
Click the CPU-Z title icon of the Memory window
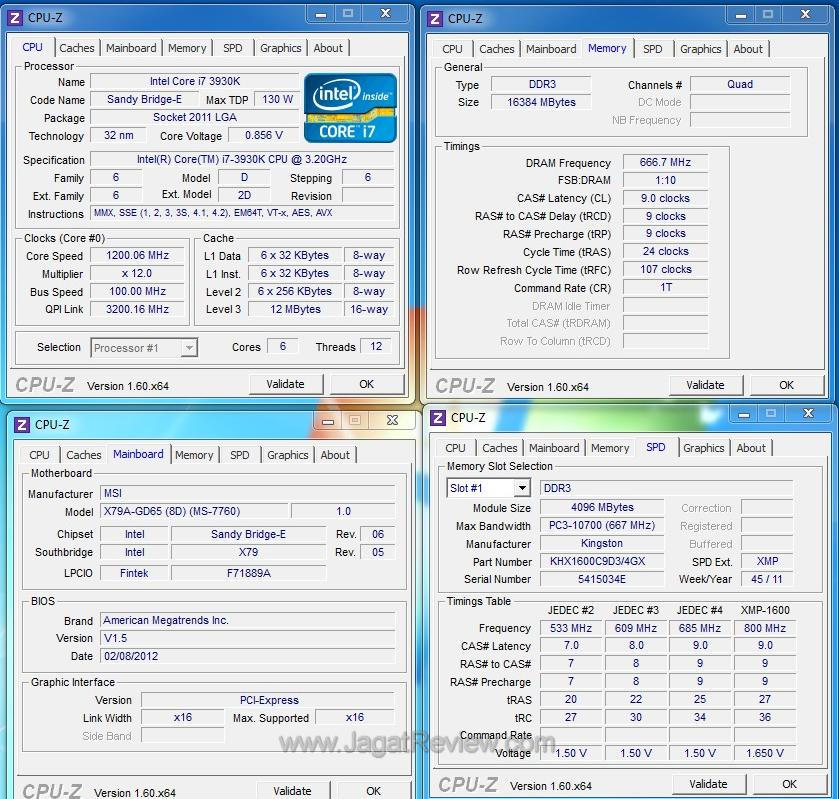[x=435, y=18]
